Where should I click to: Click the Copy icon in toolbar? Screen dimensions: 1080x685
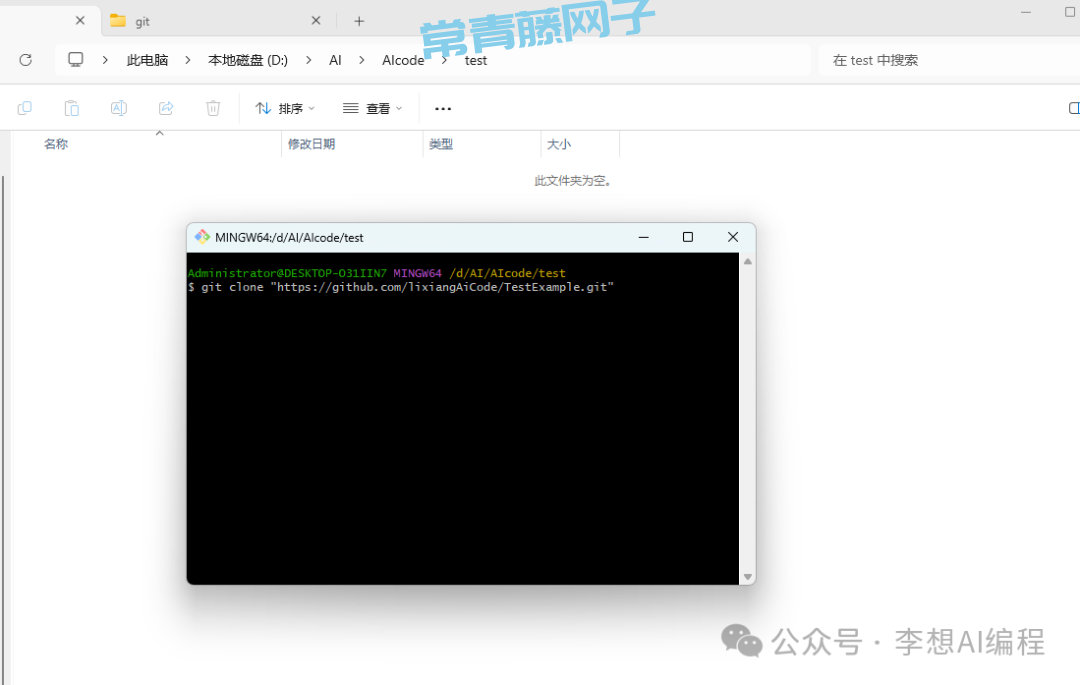25,108
